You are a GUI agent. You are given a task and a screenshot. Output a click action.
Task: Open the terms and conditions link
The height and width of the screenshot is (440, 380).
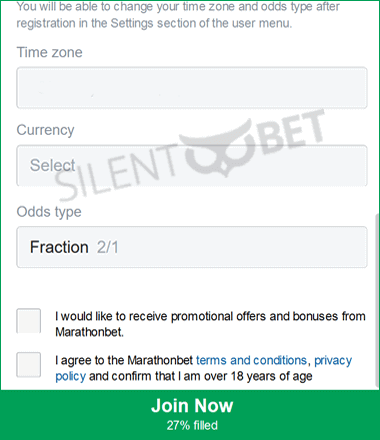pyautogui.click(x=251, y=360)
